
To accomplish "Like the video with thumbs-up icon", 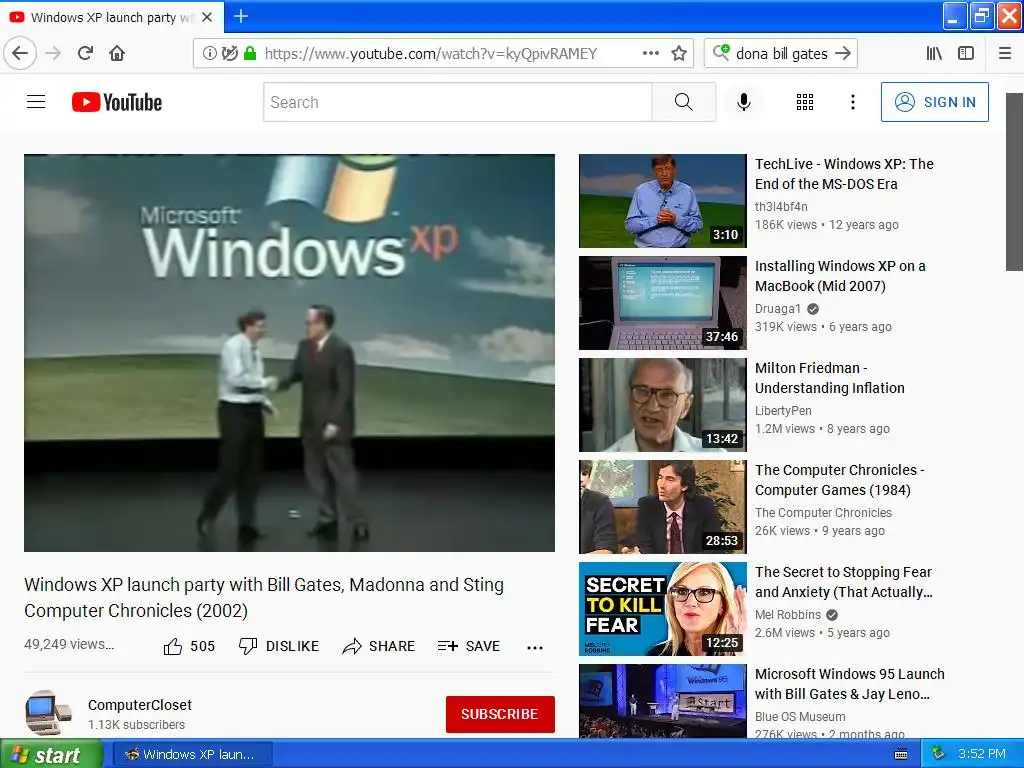I will (173, 646).
